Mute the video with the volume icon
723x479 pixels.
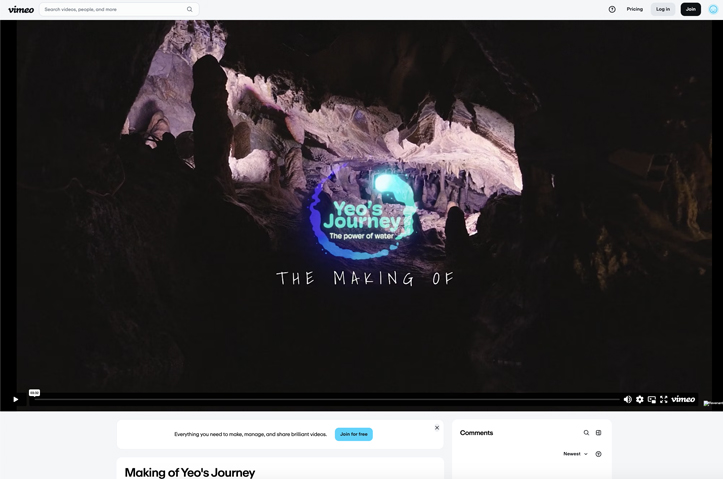[x=628, y=399]
